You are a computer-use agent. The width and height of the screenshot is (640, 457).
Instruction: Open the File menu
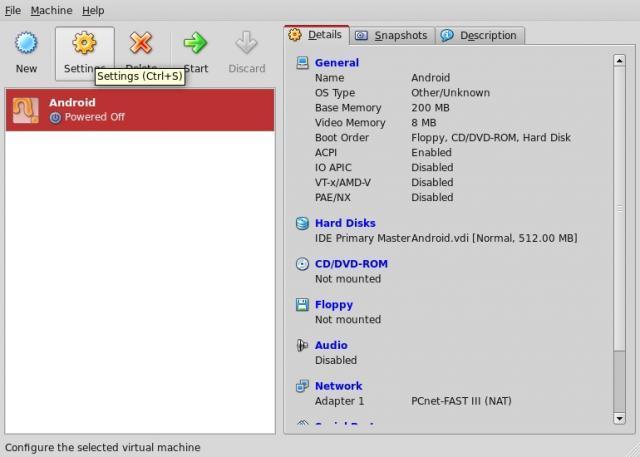click(x=13, y=11)
